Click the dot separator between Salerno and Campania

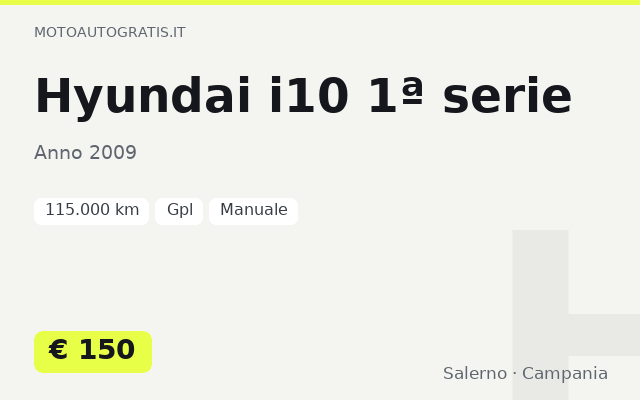click(514, 373)
